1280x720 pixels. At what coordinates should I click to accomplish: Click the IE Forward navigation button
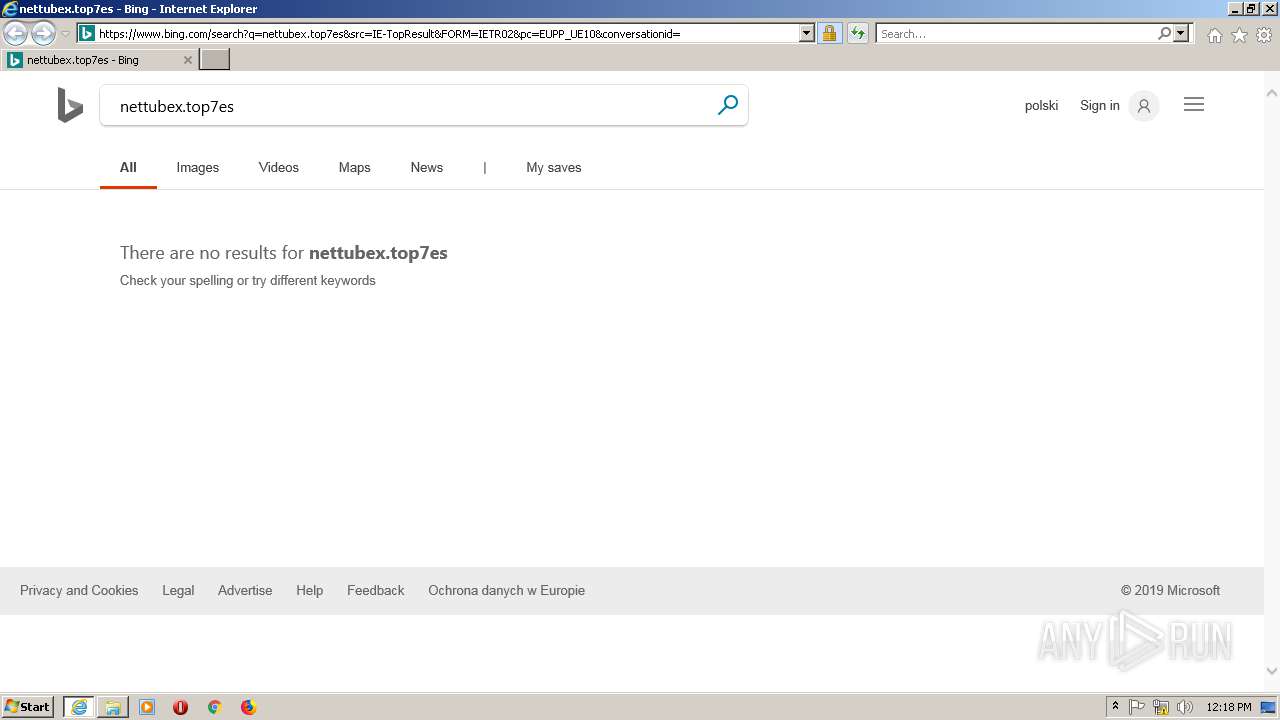pyautogui.click(x=43, y=34)
